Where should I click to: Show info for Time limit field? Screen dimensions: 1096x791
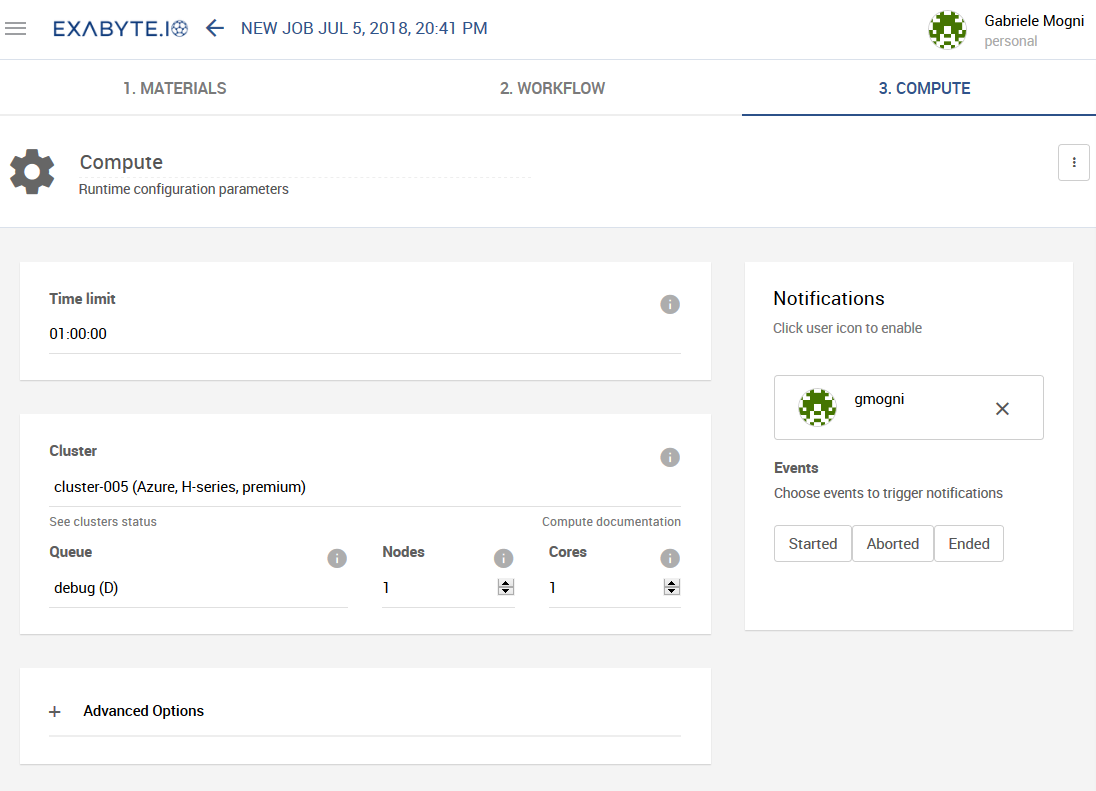[x=670, y=304]
